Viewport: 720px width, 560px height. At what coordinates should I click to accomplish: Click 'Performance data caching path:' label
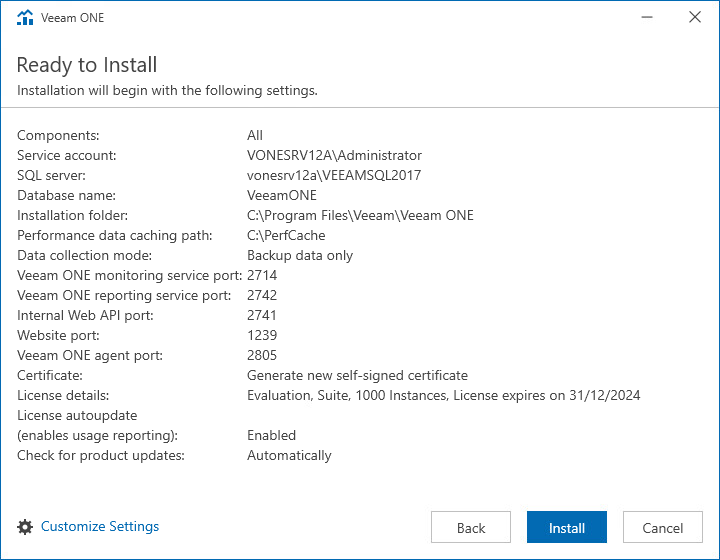pos(115,235)
